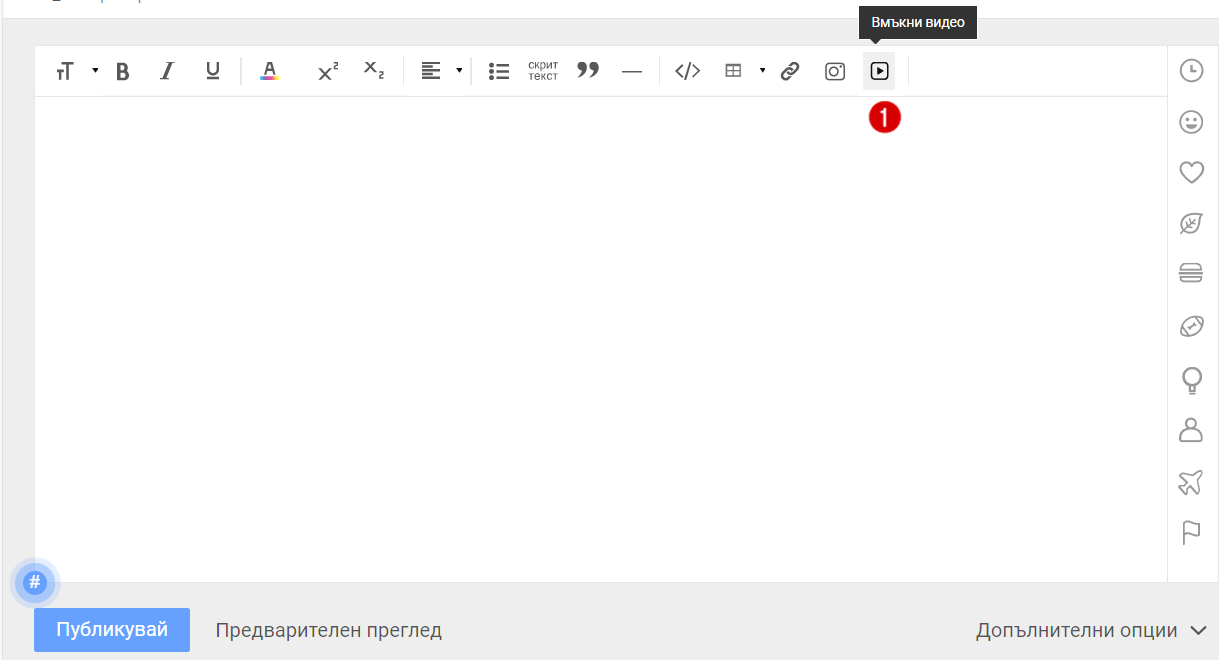This screenshot has height=660, width=1219.
Task: Click the insert link chain icon
Action: [790, 71]
